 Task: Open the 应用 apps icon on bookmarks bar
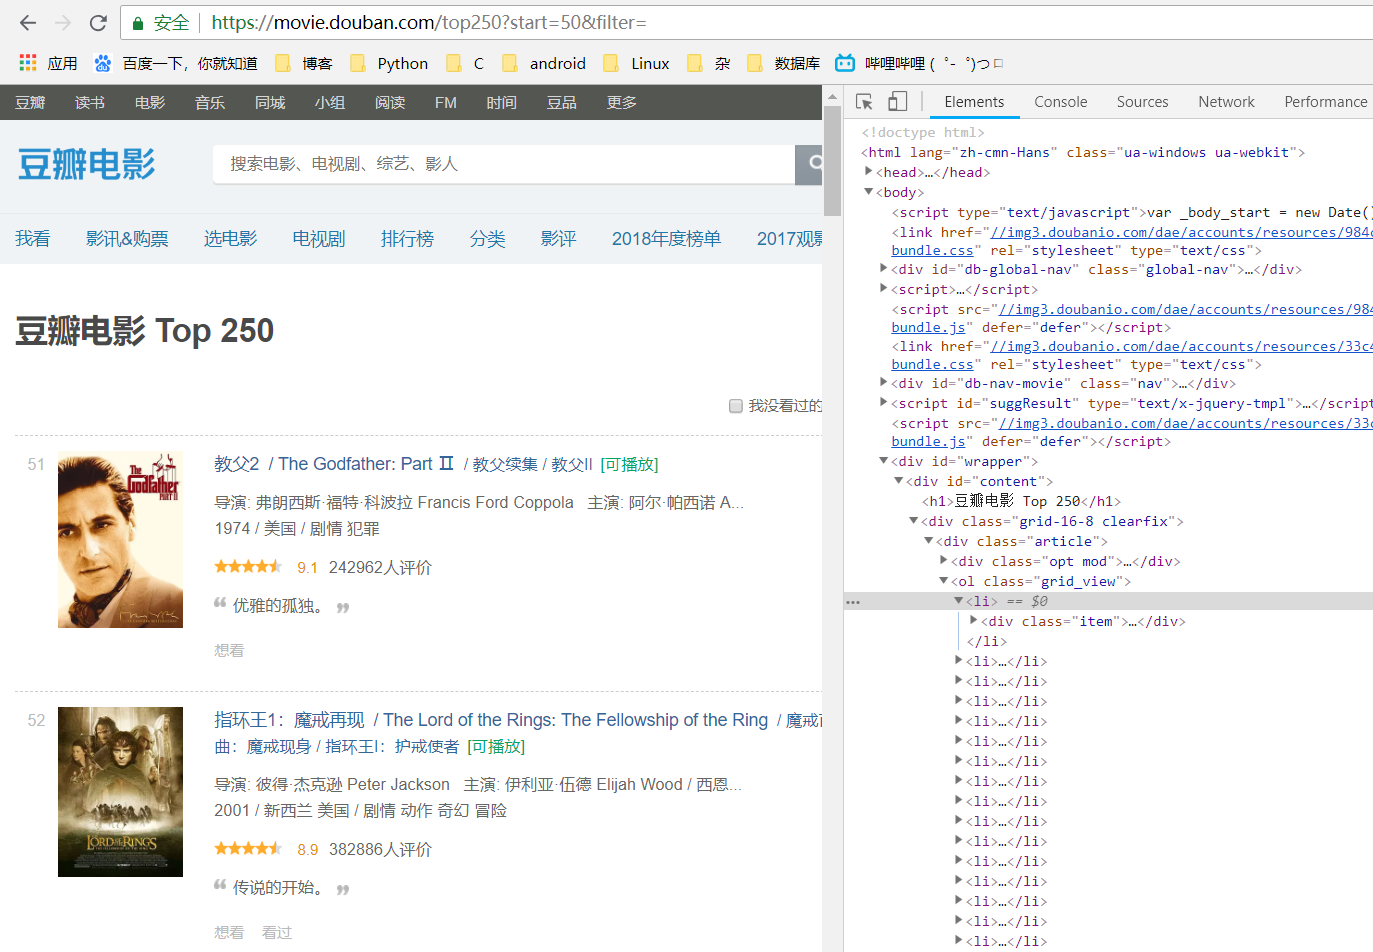pos(27,62)
